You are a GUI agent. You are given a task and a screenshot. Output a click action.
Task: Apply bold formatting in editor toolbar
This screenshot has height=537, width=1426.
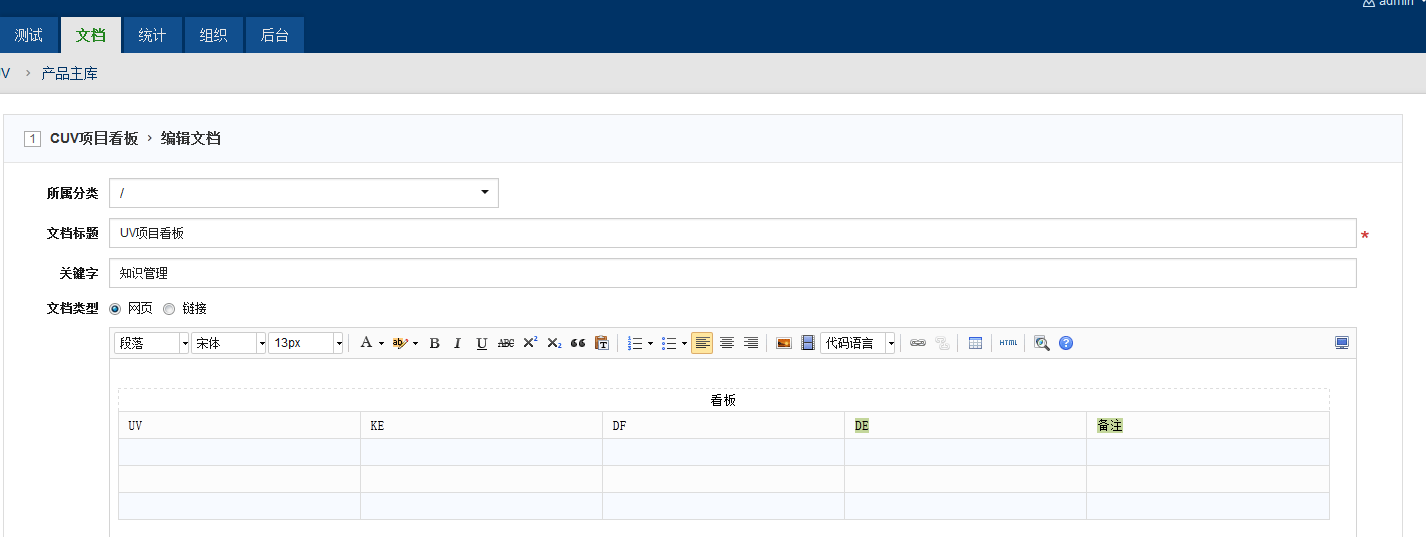pyautogui.click(x=434, y=343)
